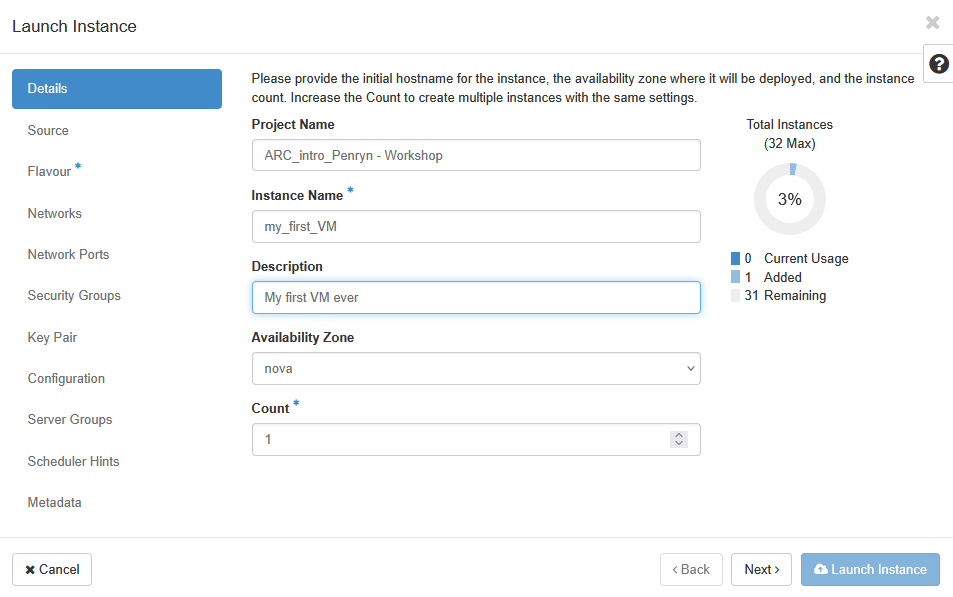
Task: Click the 'Count' field label
Action: click(x=270, y=409)
